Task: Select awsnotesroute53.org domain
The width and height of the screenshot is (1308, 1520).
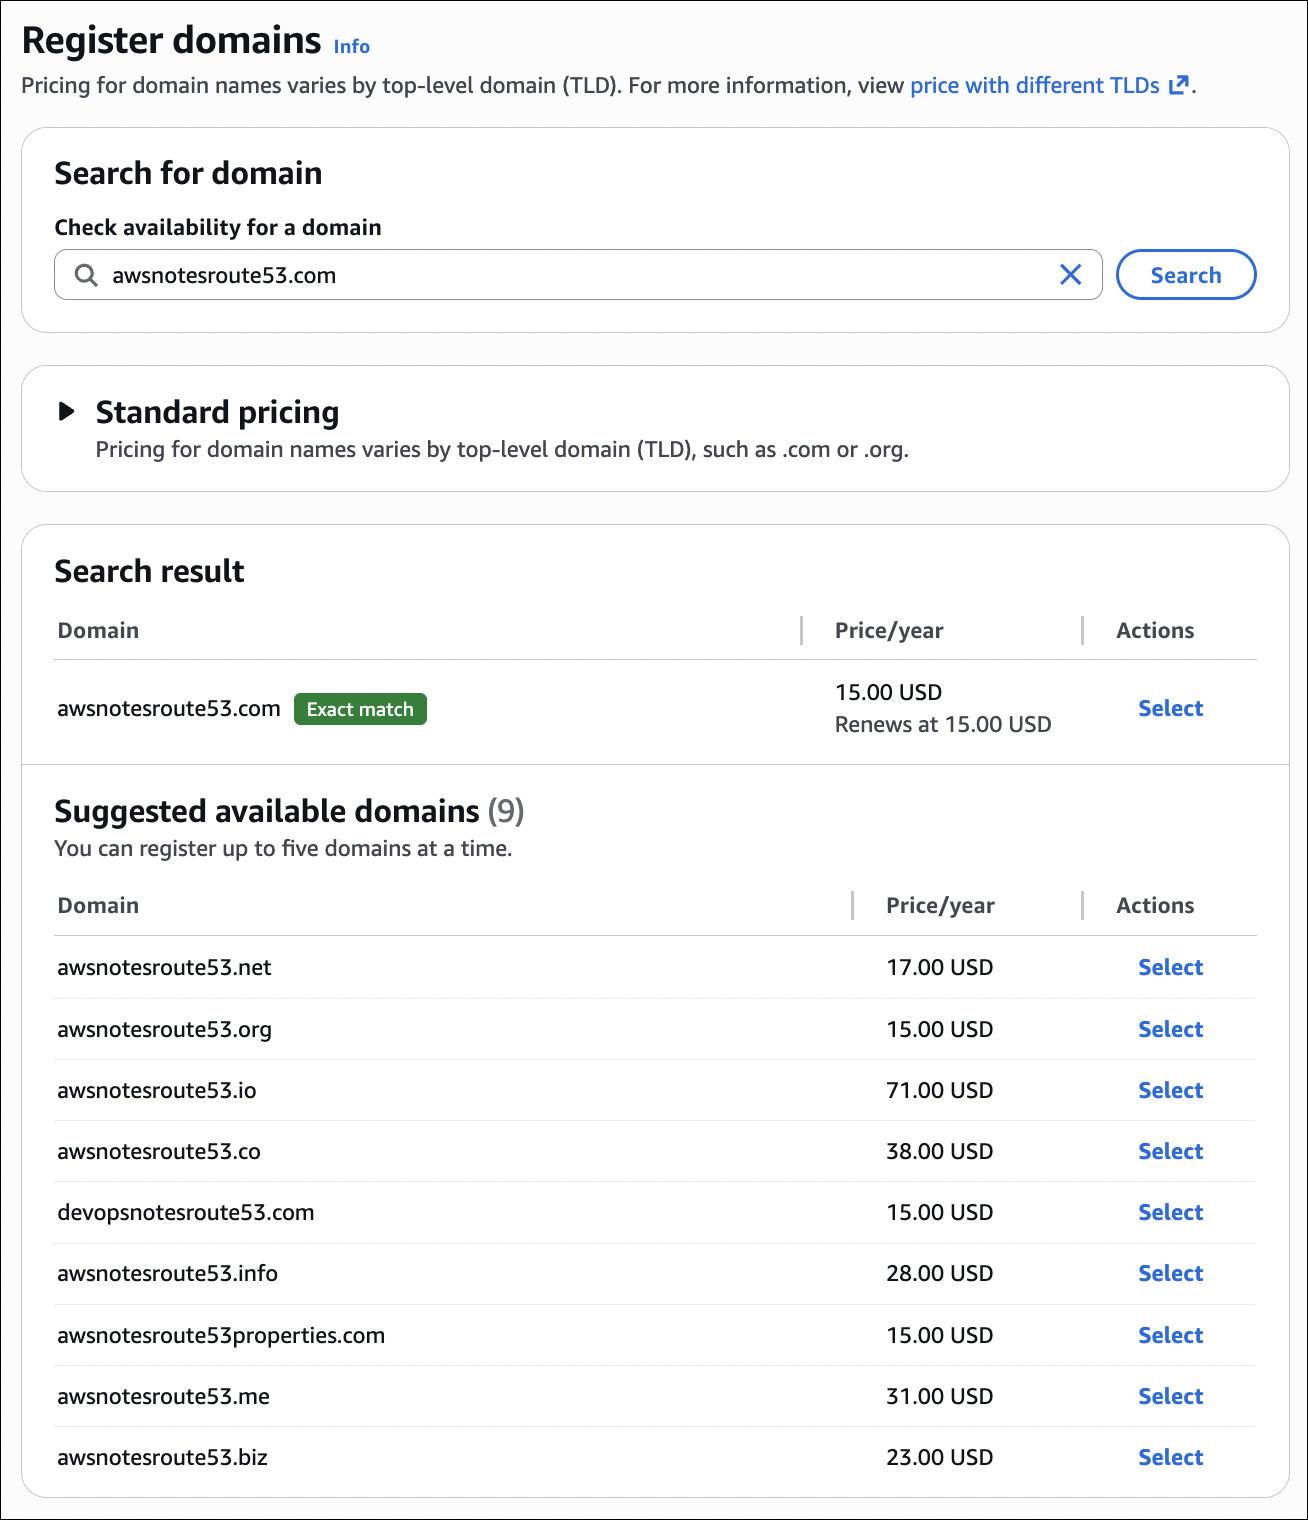Action: click(x=1170, y=1030)
